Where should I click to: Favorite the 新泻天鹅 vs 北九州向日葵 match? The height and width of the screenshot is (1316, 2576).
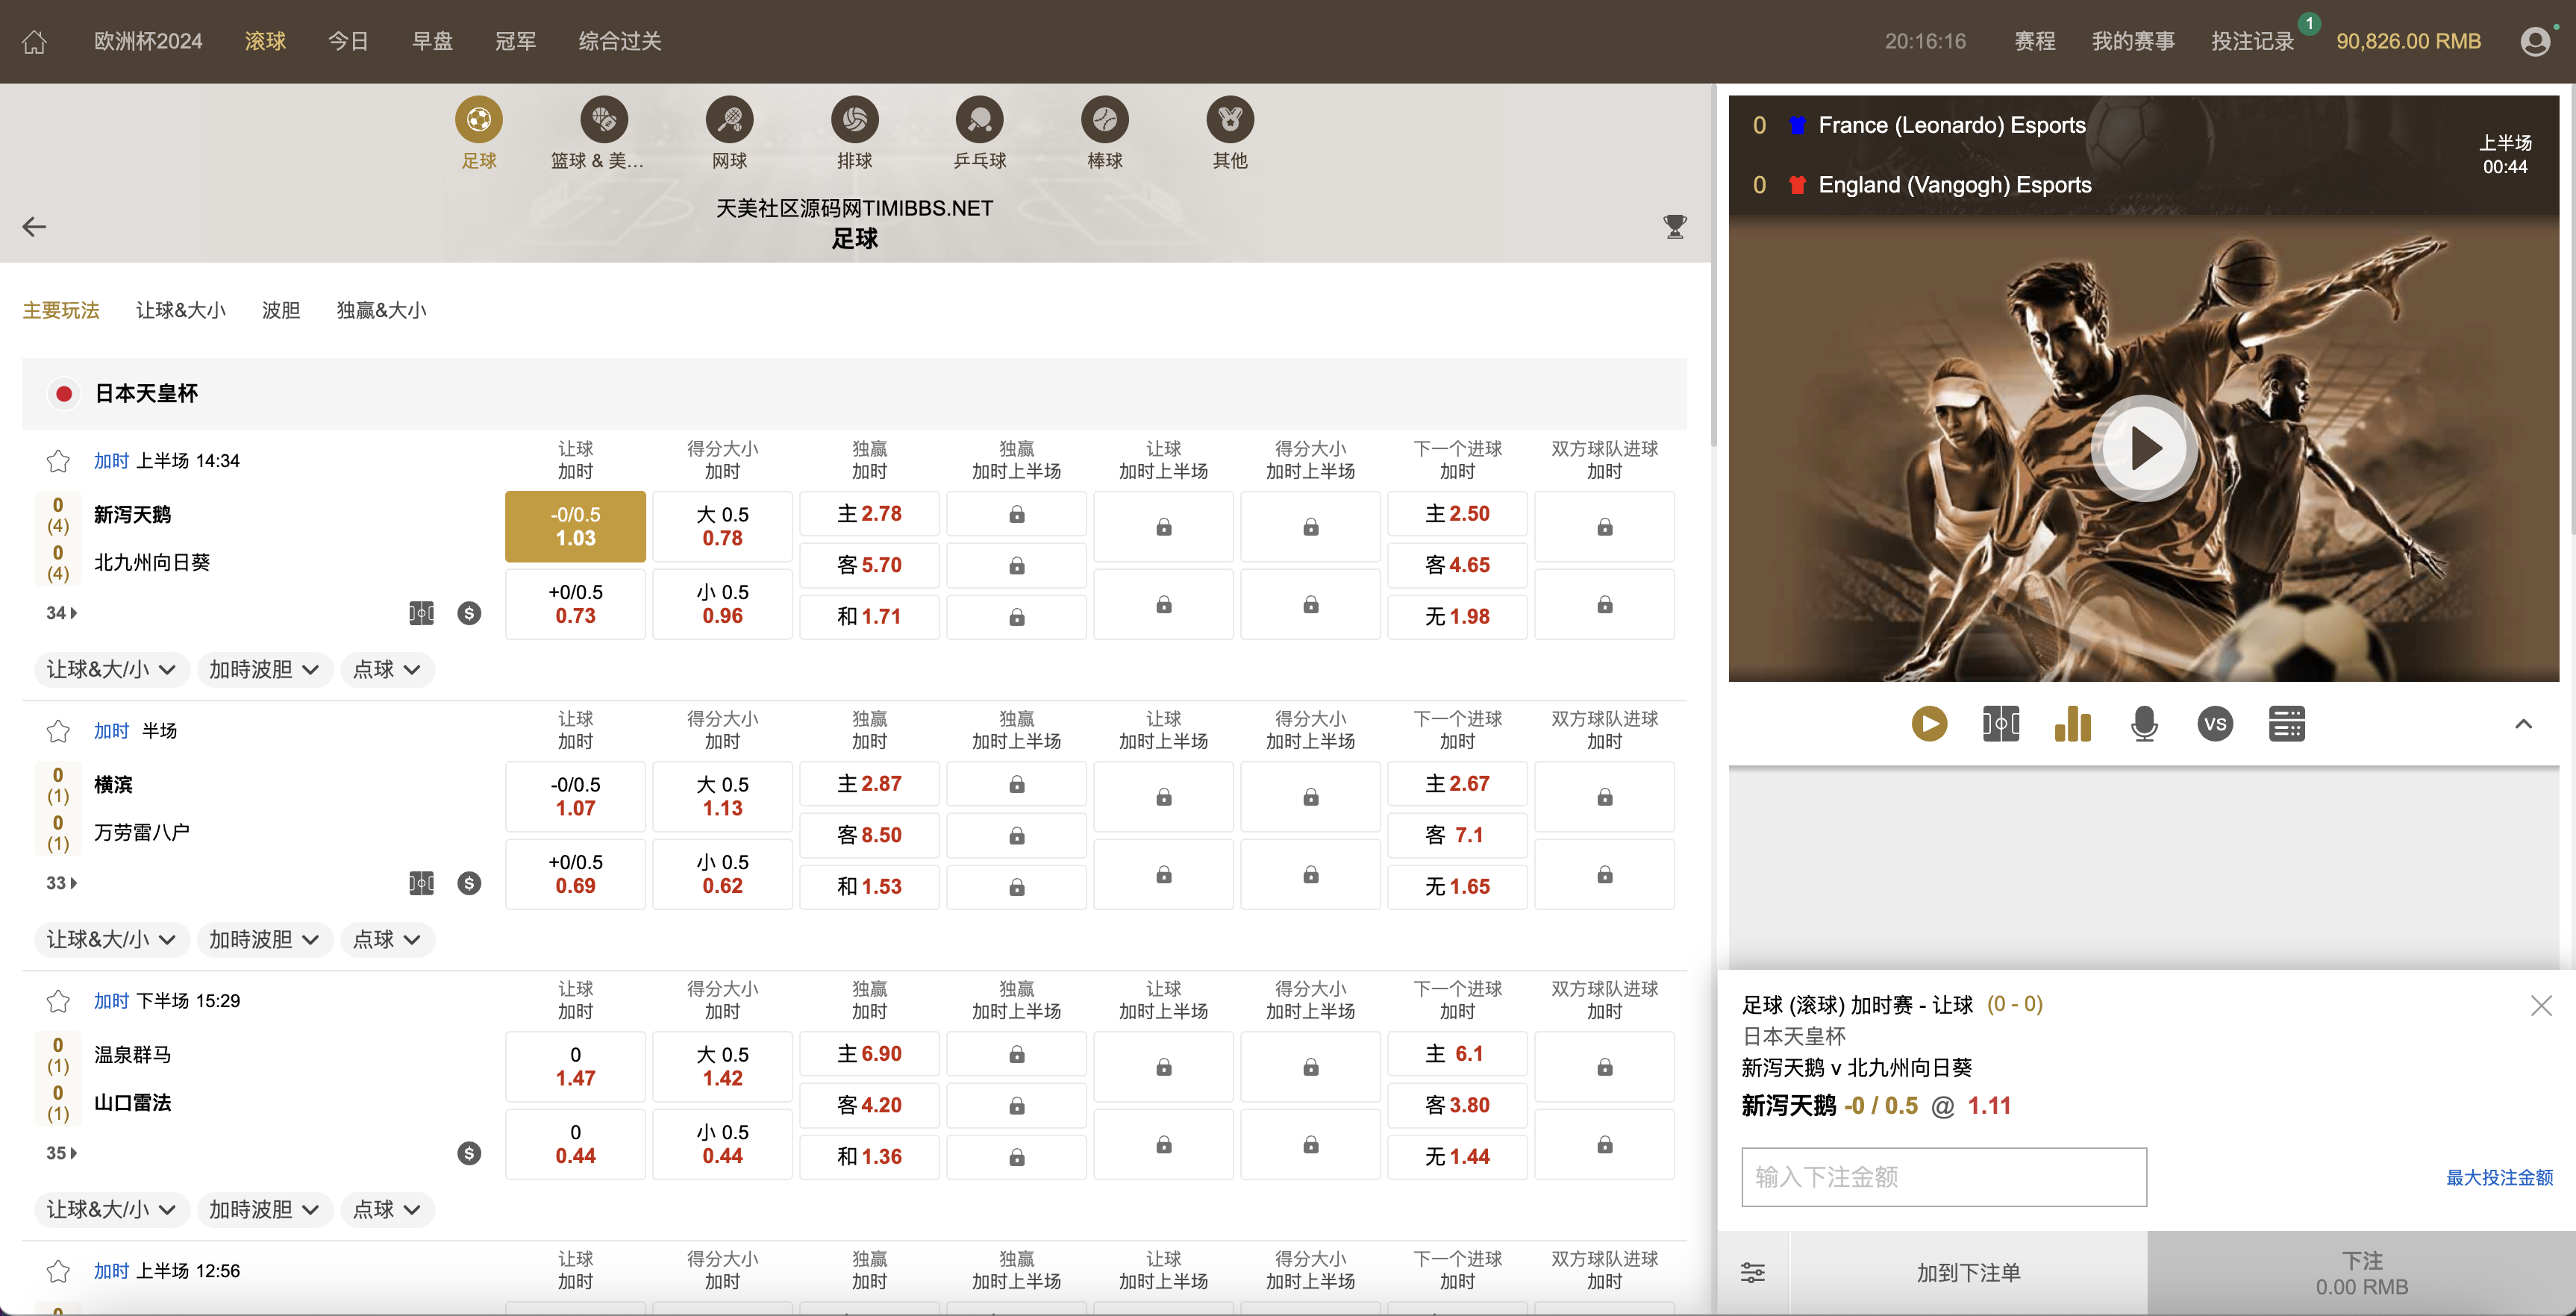click(57, 461)
